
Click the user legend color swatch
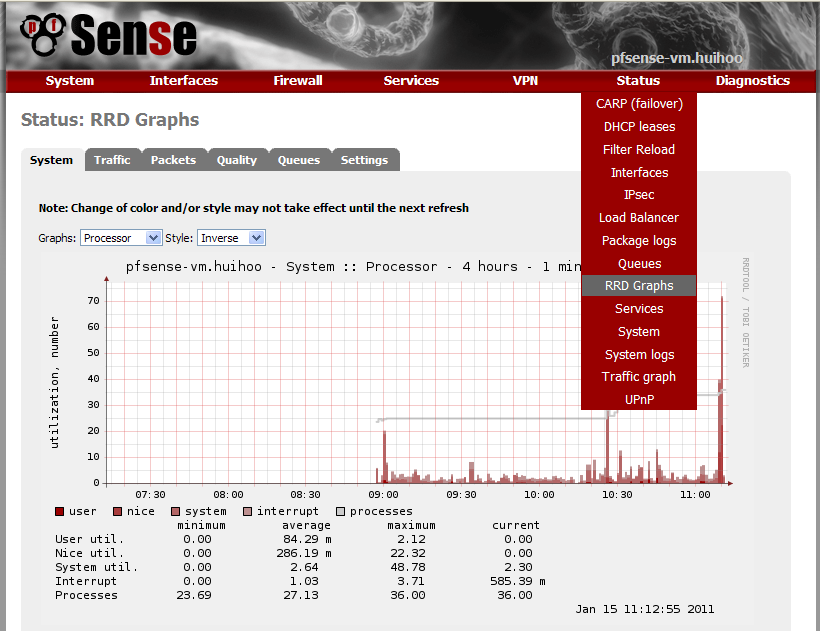60,511
